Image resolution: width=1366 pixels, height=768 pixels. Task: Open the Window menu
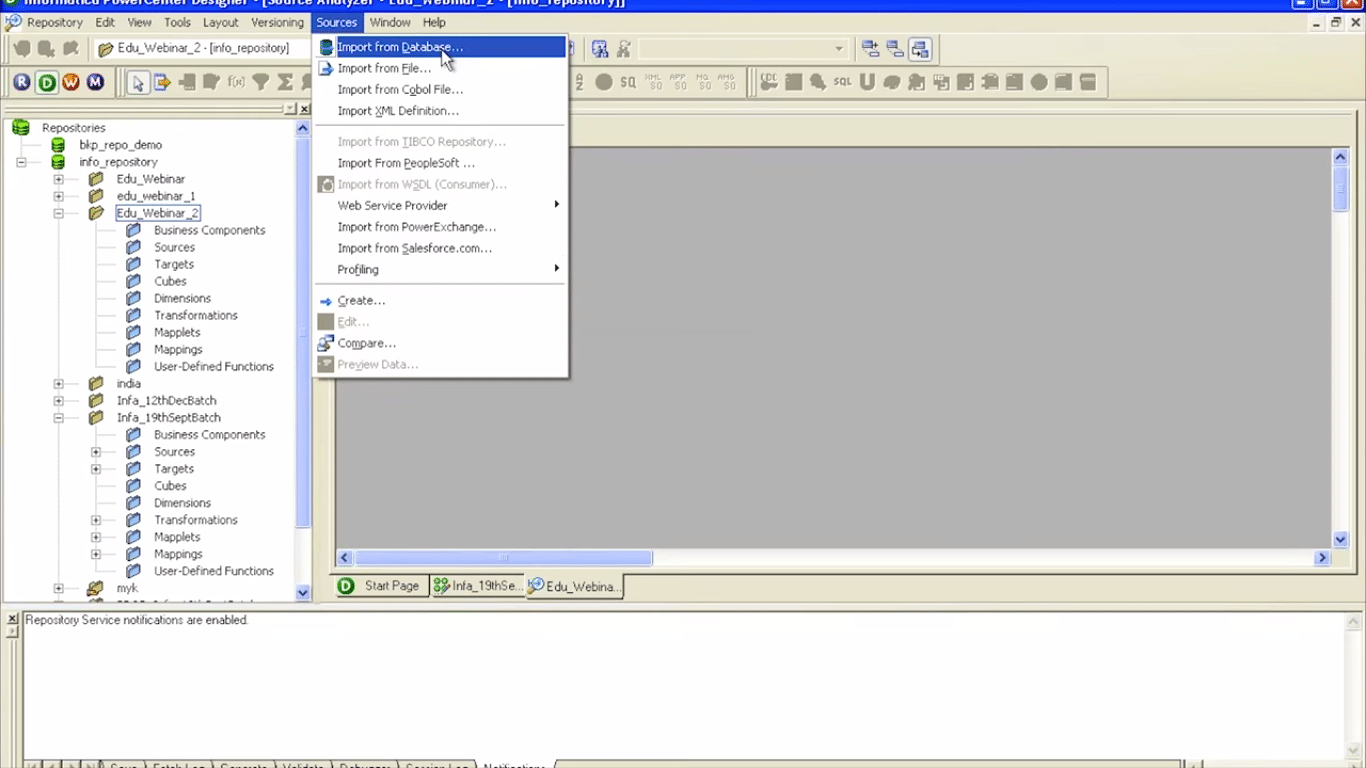[x=390, y=22]
